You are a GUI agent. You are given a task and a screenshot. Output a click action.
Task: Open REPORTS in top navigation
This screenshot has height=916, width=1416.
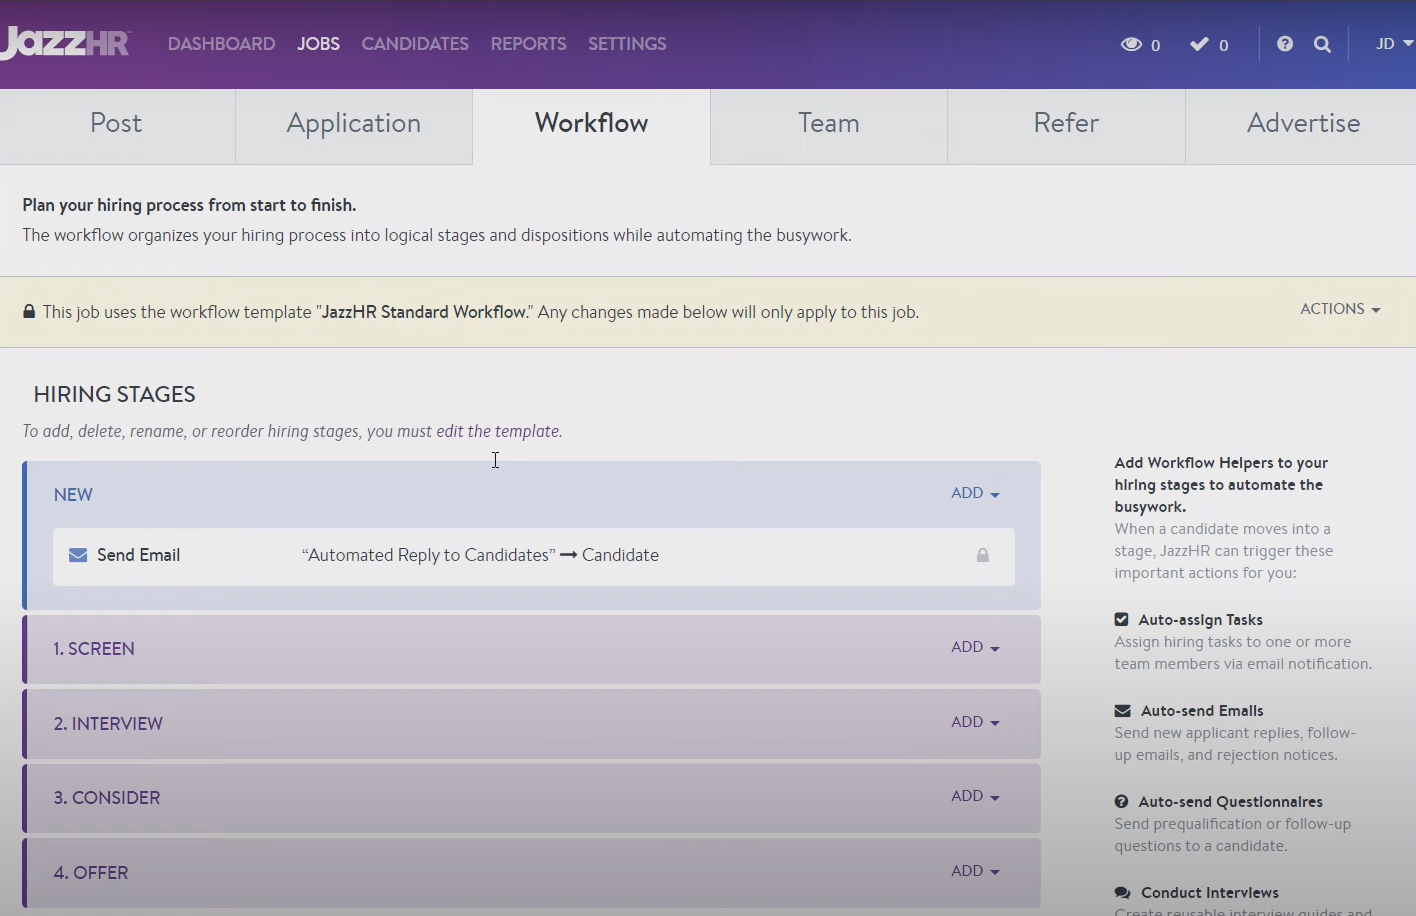[528, 44]
